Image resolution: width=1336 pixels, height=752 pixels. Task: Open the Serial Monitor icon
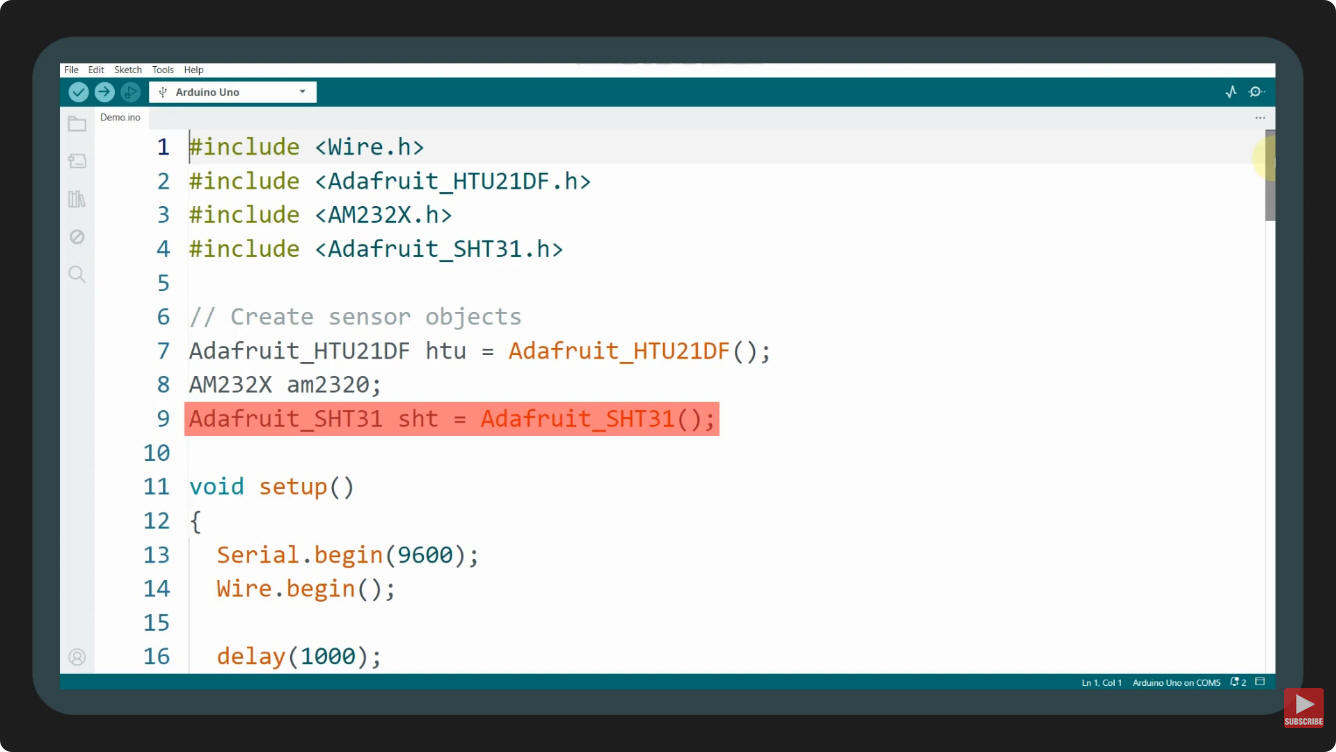point(1257,92)
